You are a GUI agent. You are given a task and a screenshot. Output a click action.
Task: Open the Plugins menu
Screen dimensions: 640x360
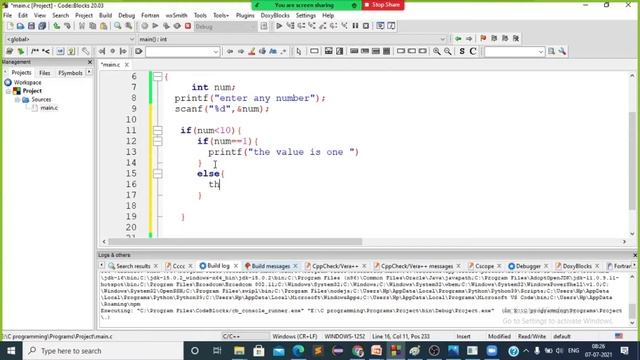[x=245, y=16]
